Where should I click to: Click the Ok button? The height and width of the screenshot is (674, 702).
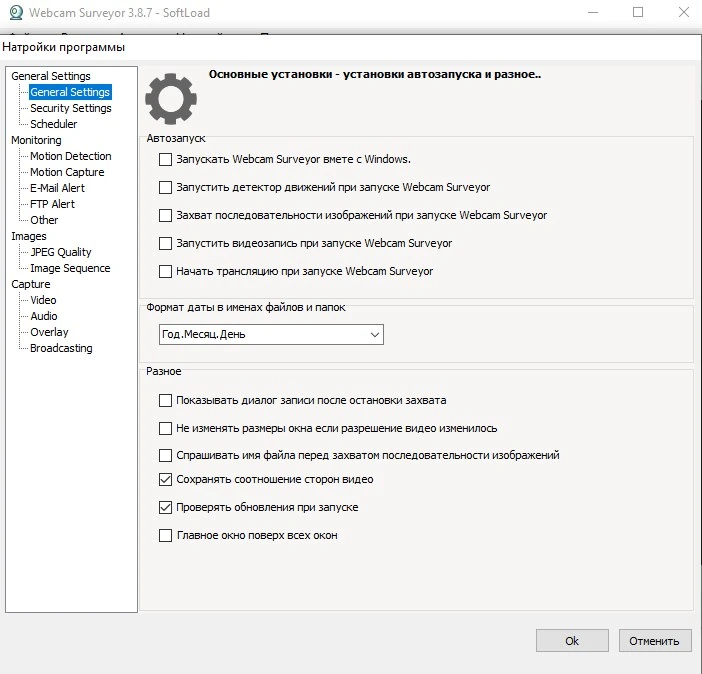pyautogui.click(x=572, y=641)
